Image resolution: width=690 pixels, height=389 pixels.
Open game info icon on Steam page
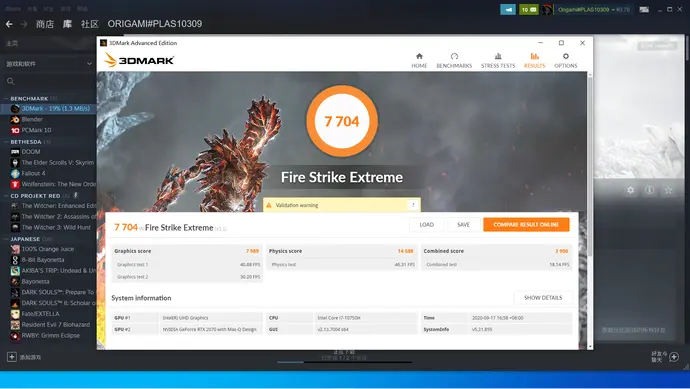[x=649, y=190]
